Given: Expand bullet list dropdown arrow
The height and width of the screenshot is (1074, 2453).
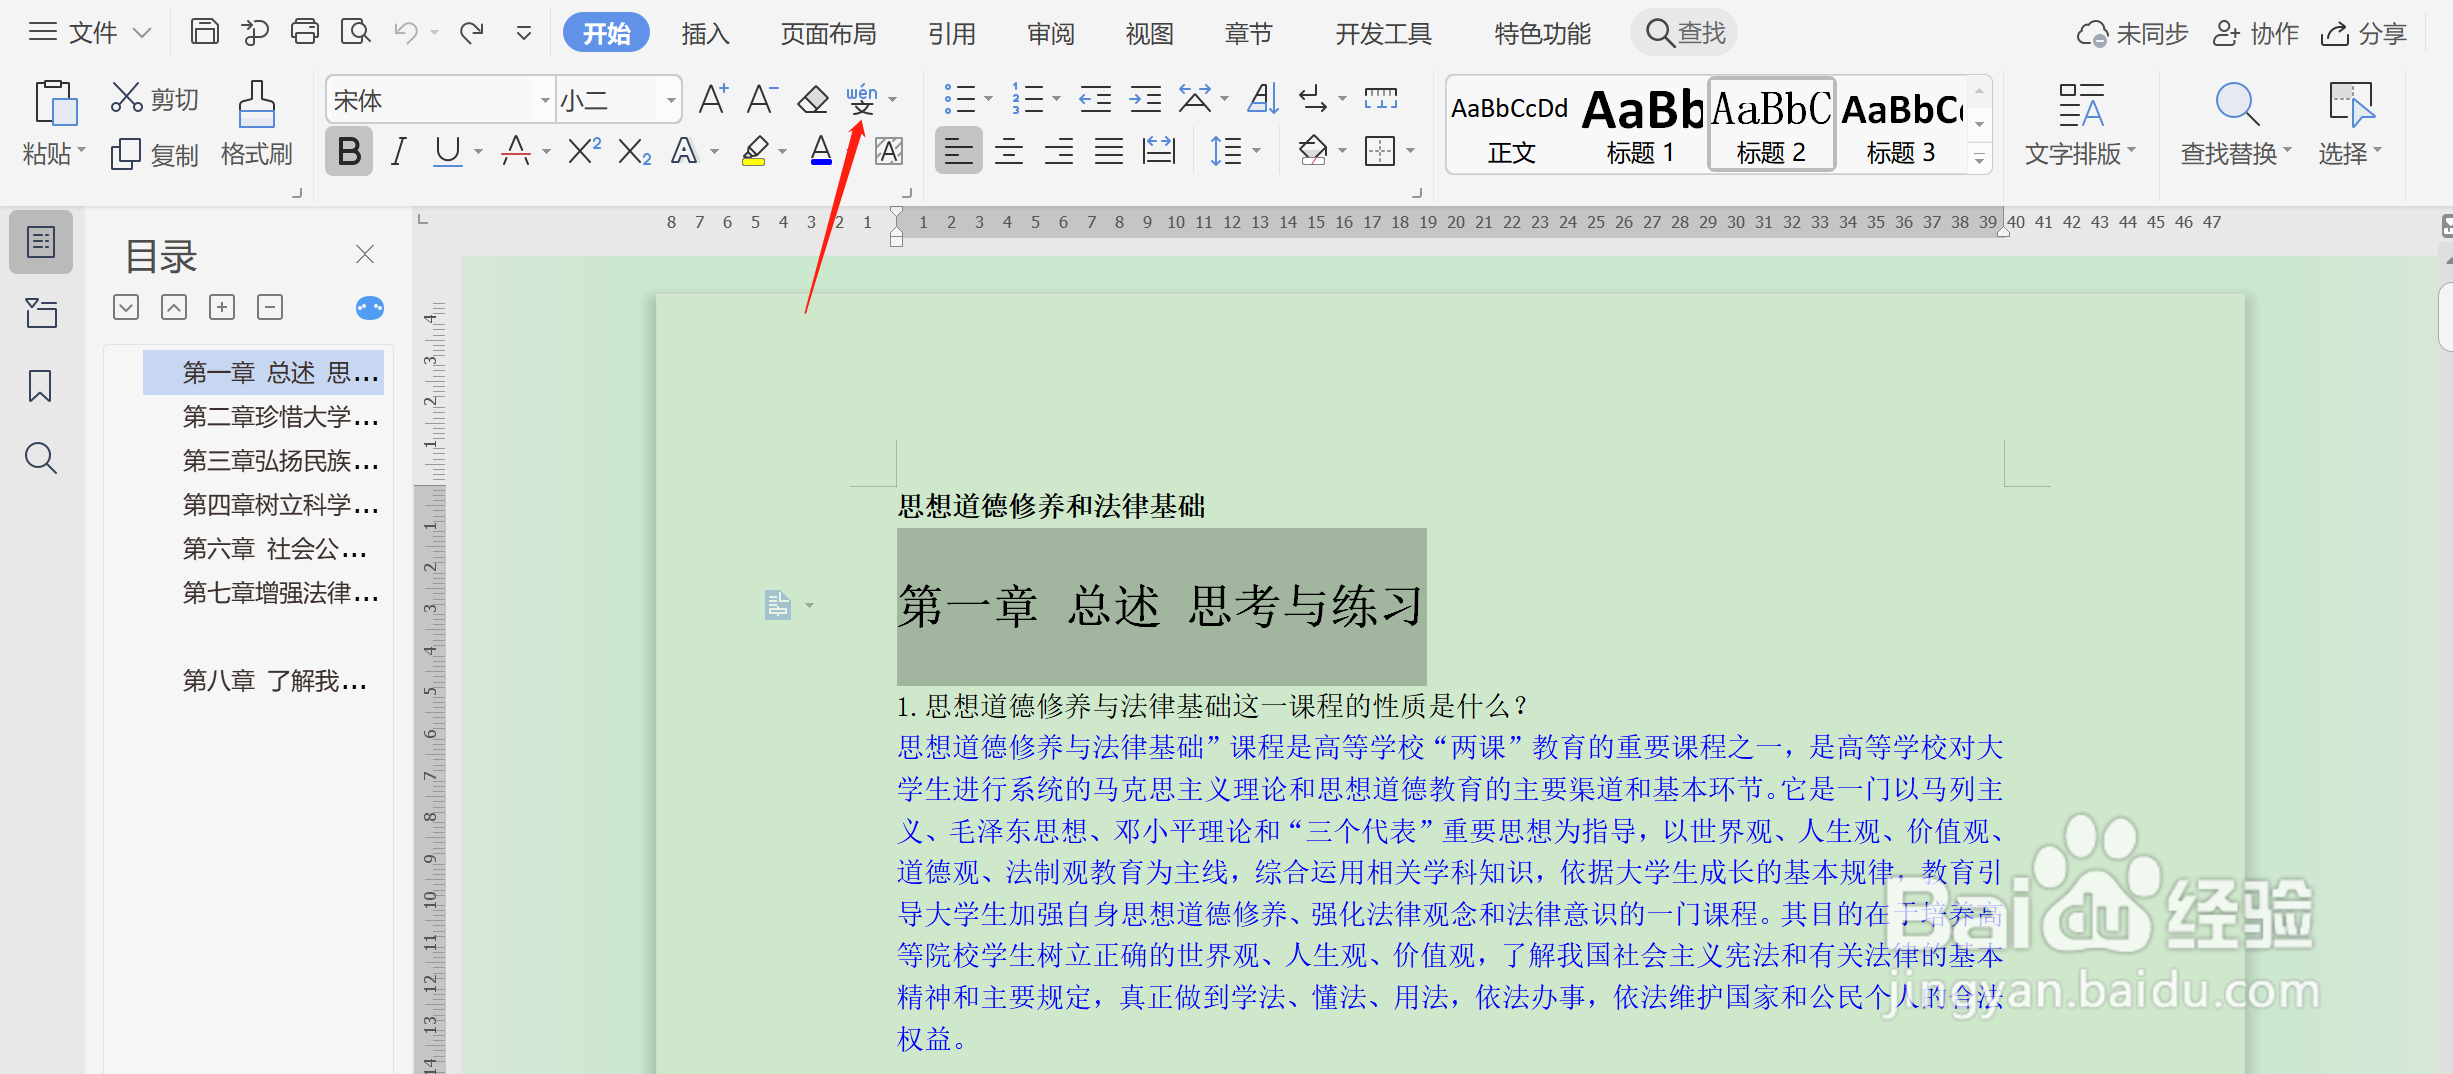Looking at the screenshot, I should (x=989, y=99).
